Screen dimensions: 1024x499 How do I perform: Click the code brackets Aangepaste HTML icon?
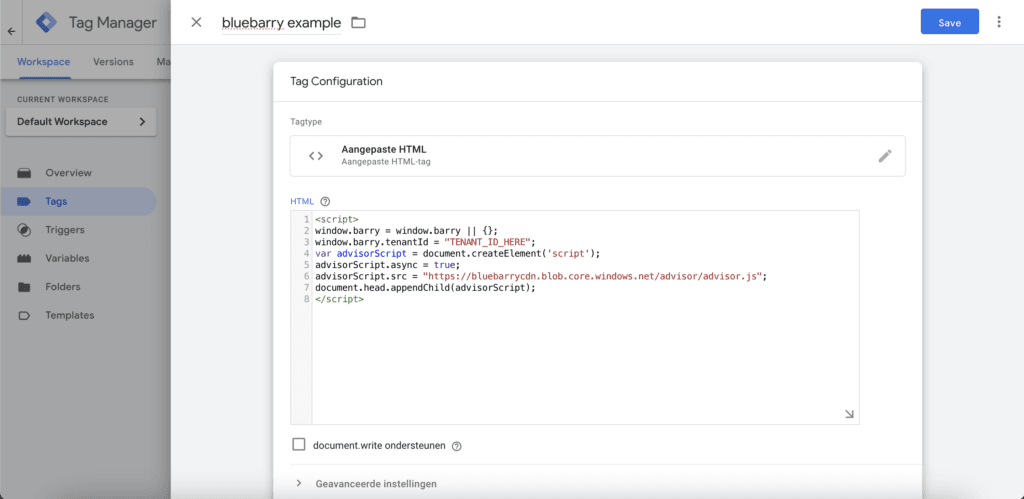316,156
